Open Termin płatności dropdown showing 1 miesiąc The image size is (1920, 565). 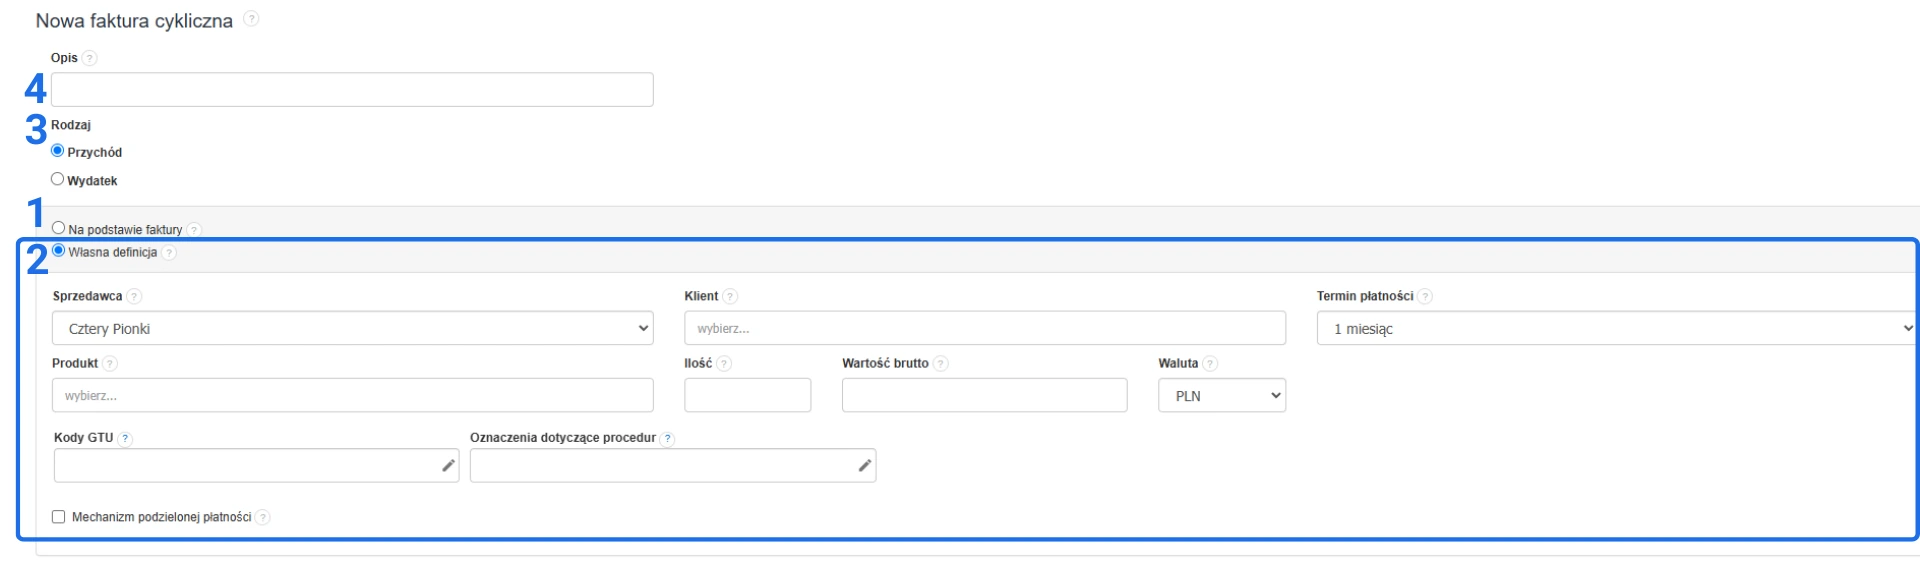click(1617, 328)
